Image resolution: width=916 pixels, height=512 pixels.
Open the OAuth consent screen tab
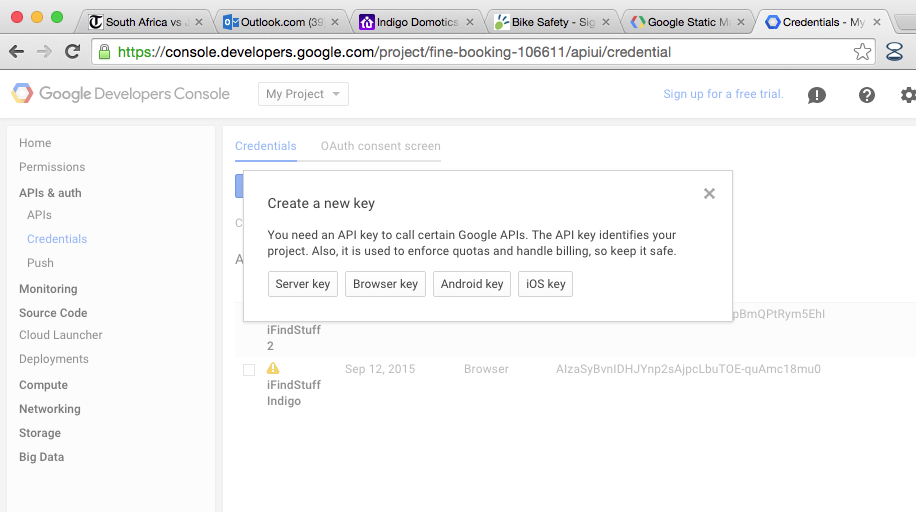tap(380, 146)
